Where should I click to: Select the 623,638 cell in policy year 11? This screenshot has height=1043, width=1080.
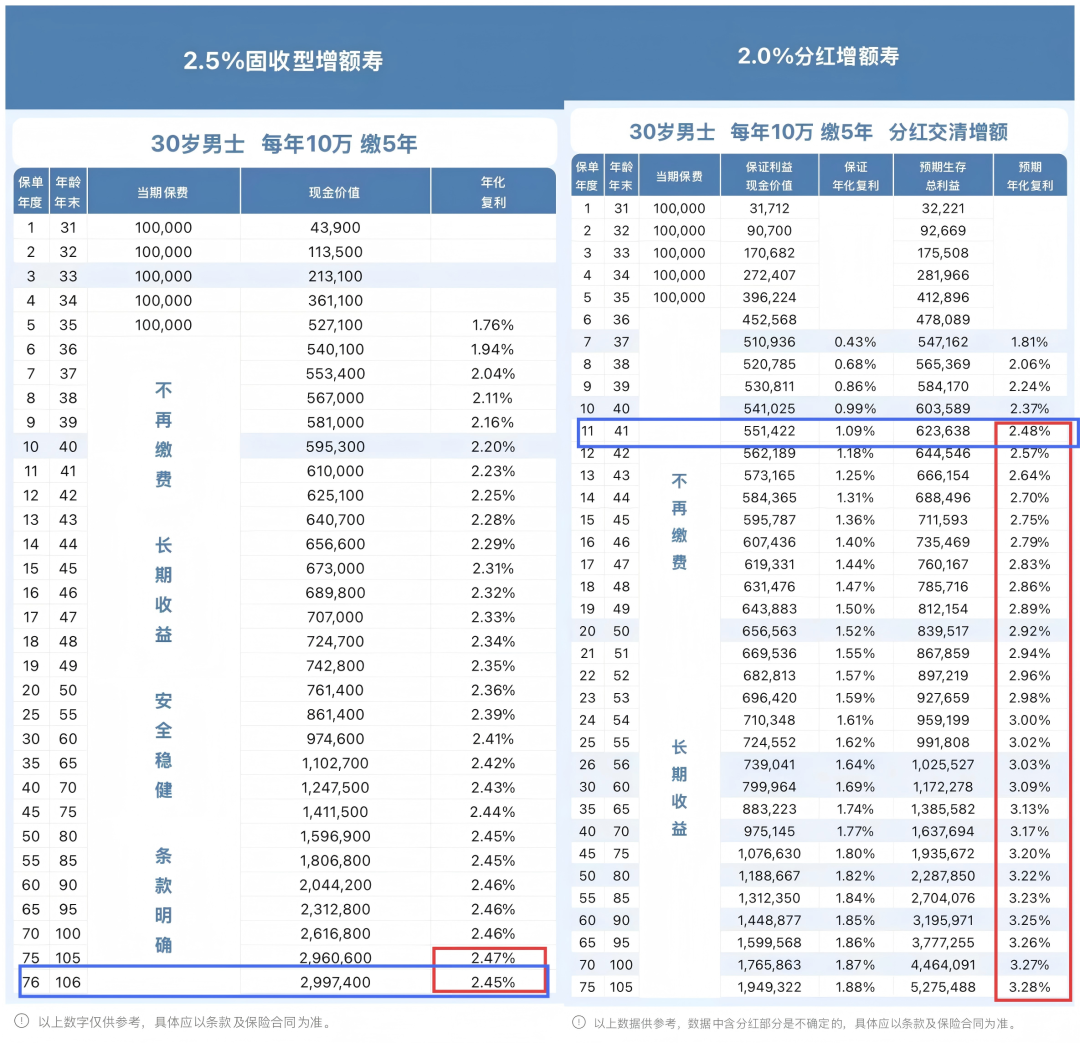[x=944, y=431]
